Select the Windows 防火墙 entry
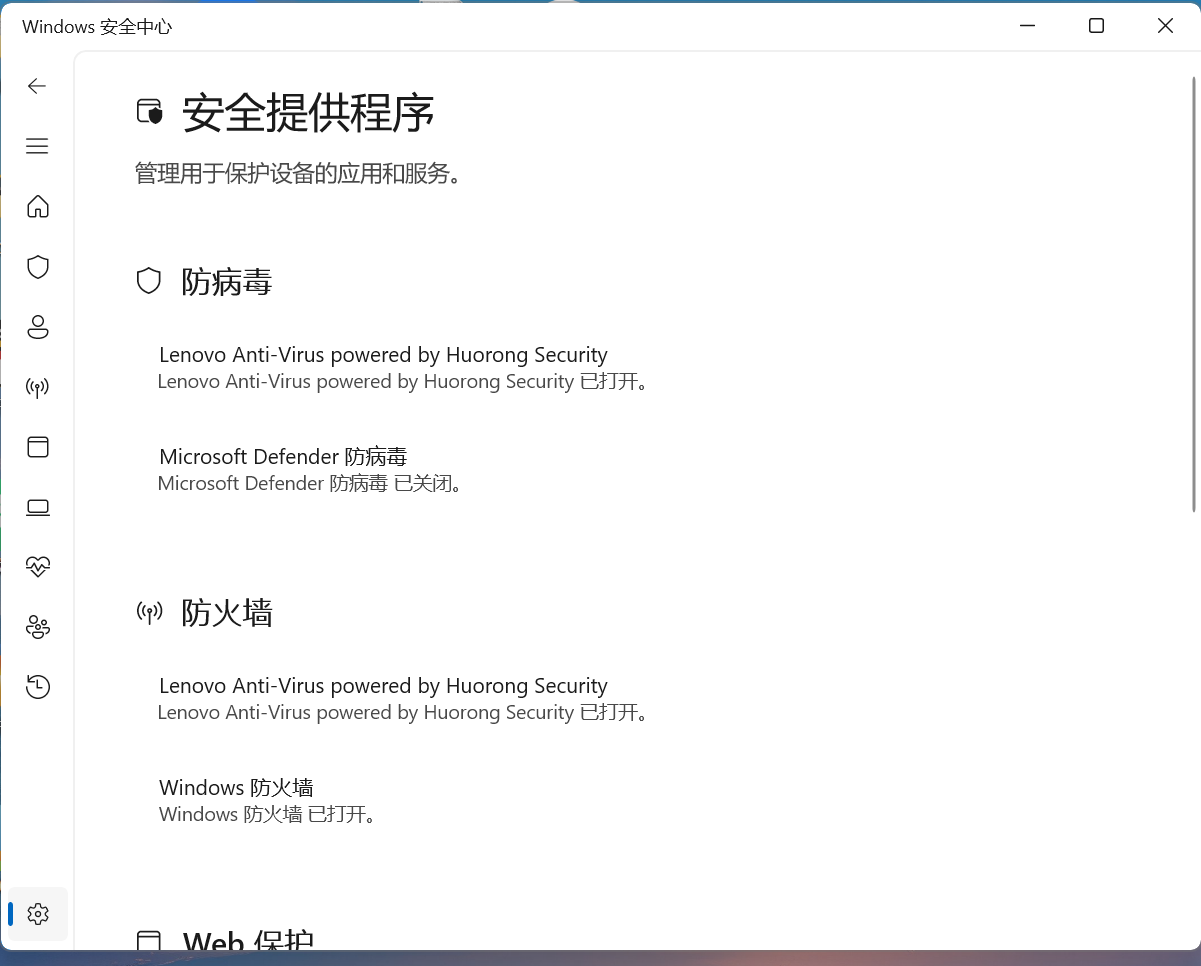The image size is (1201, 966). (268, 800)
